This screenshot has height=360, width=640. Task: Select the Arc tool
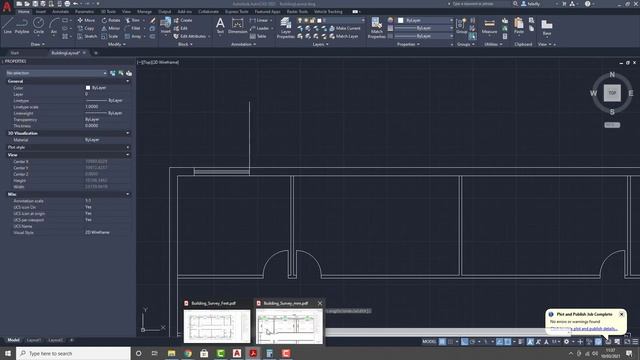point(53,26)
